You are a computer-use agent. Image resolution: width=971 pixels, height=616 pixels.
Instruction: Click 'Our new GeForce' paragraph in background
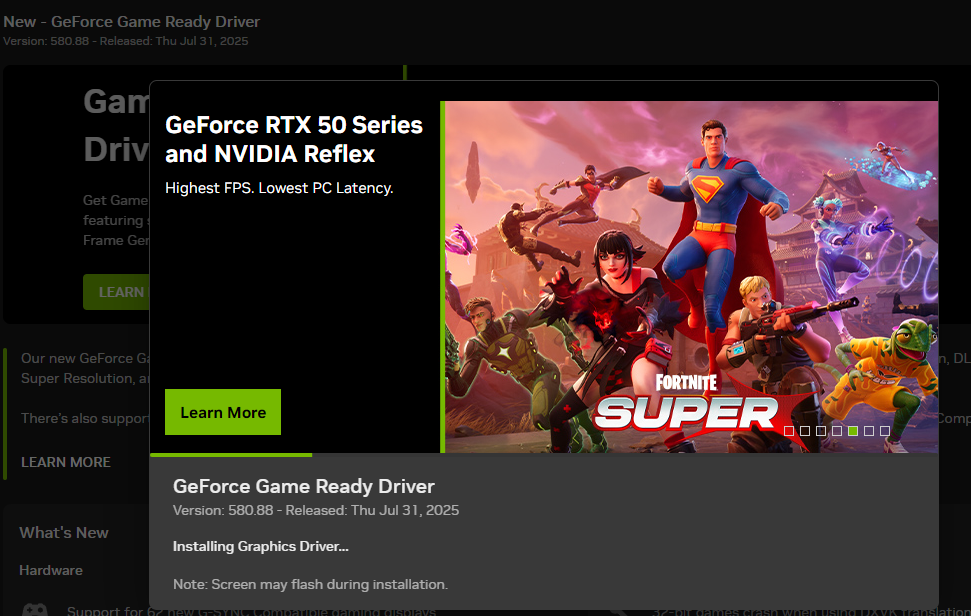pyautogui.click(x=85, y=368)
